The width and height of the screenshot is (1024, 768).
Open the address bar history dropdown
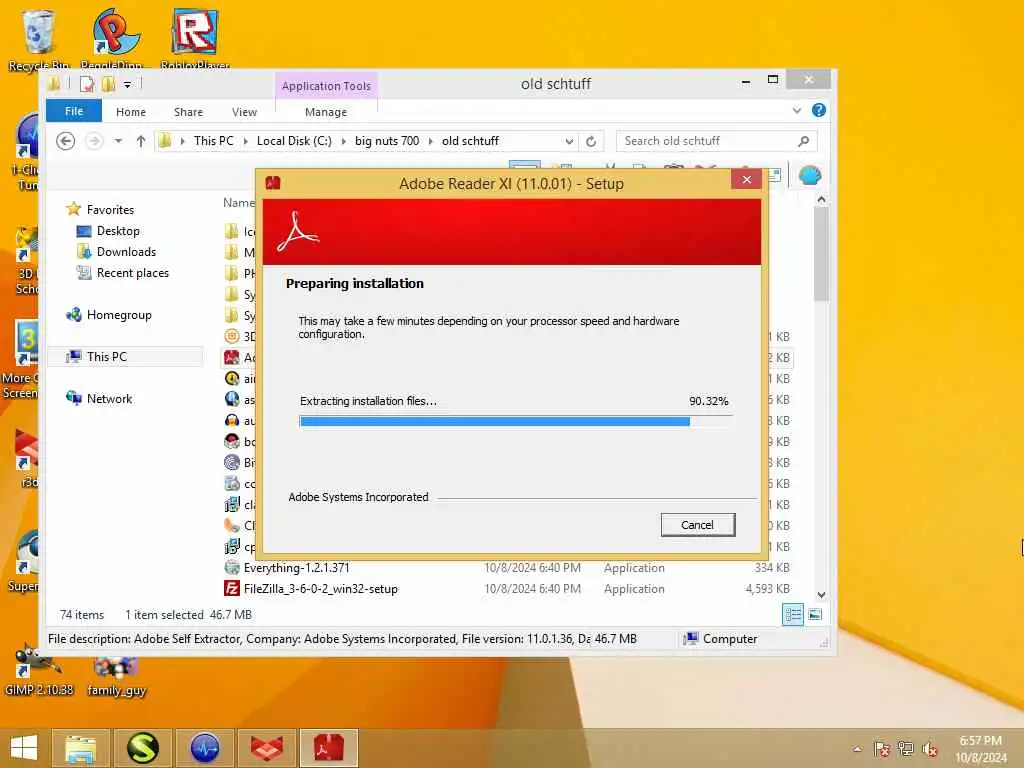coord(569,141)
